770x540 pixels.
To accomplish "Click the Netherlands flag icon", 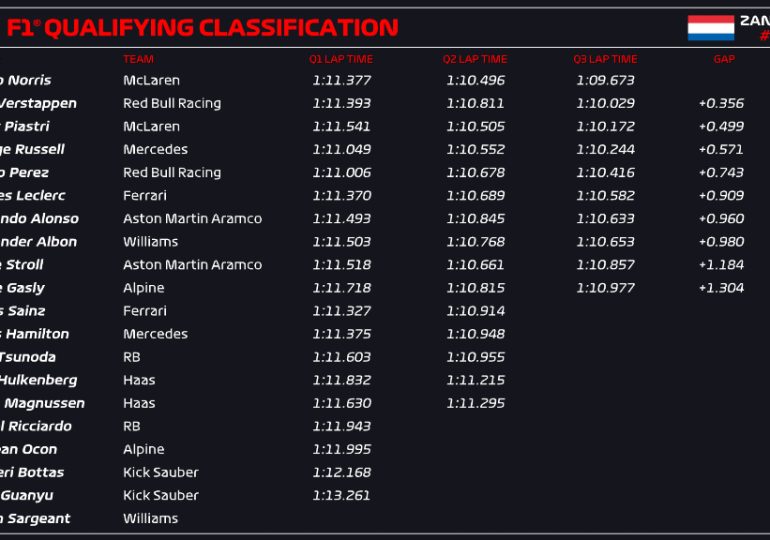I will point(710,28).
